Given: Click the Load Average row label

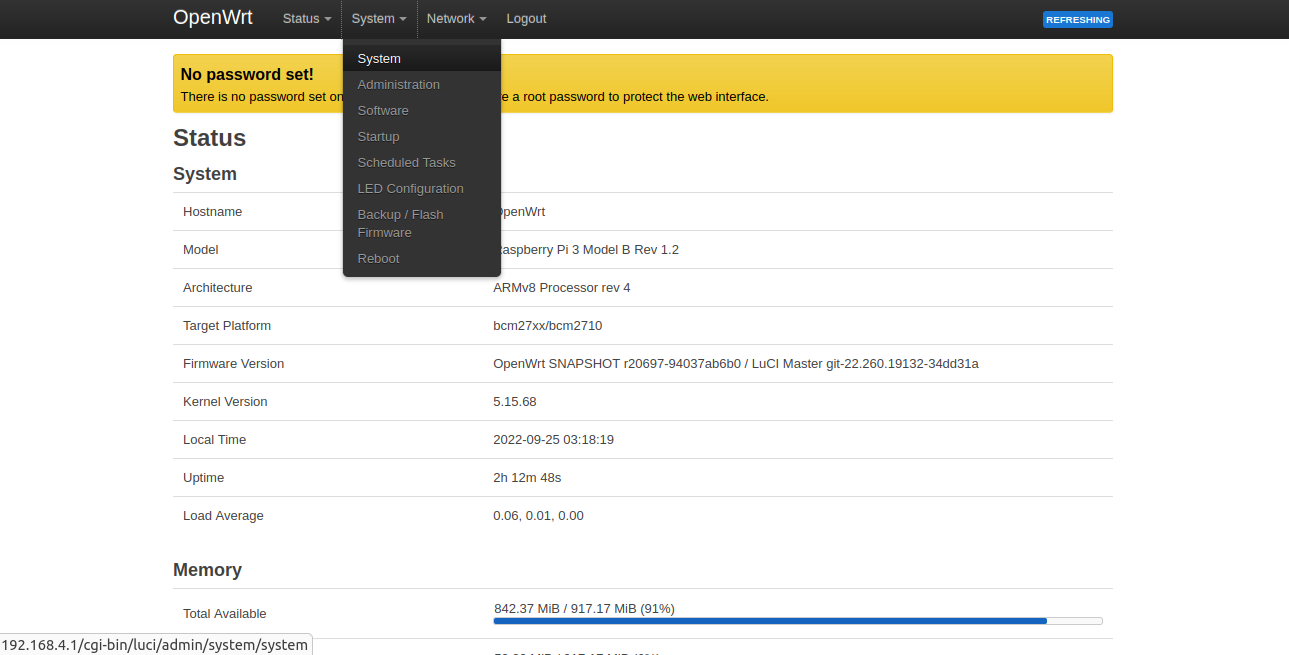Looking at the screenshot, I should point(224,516).
